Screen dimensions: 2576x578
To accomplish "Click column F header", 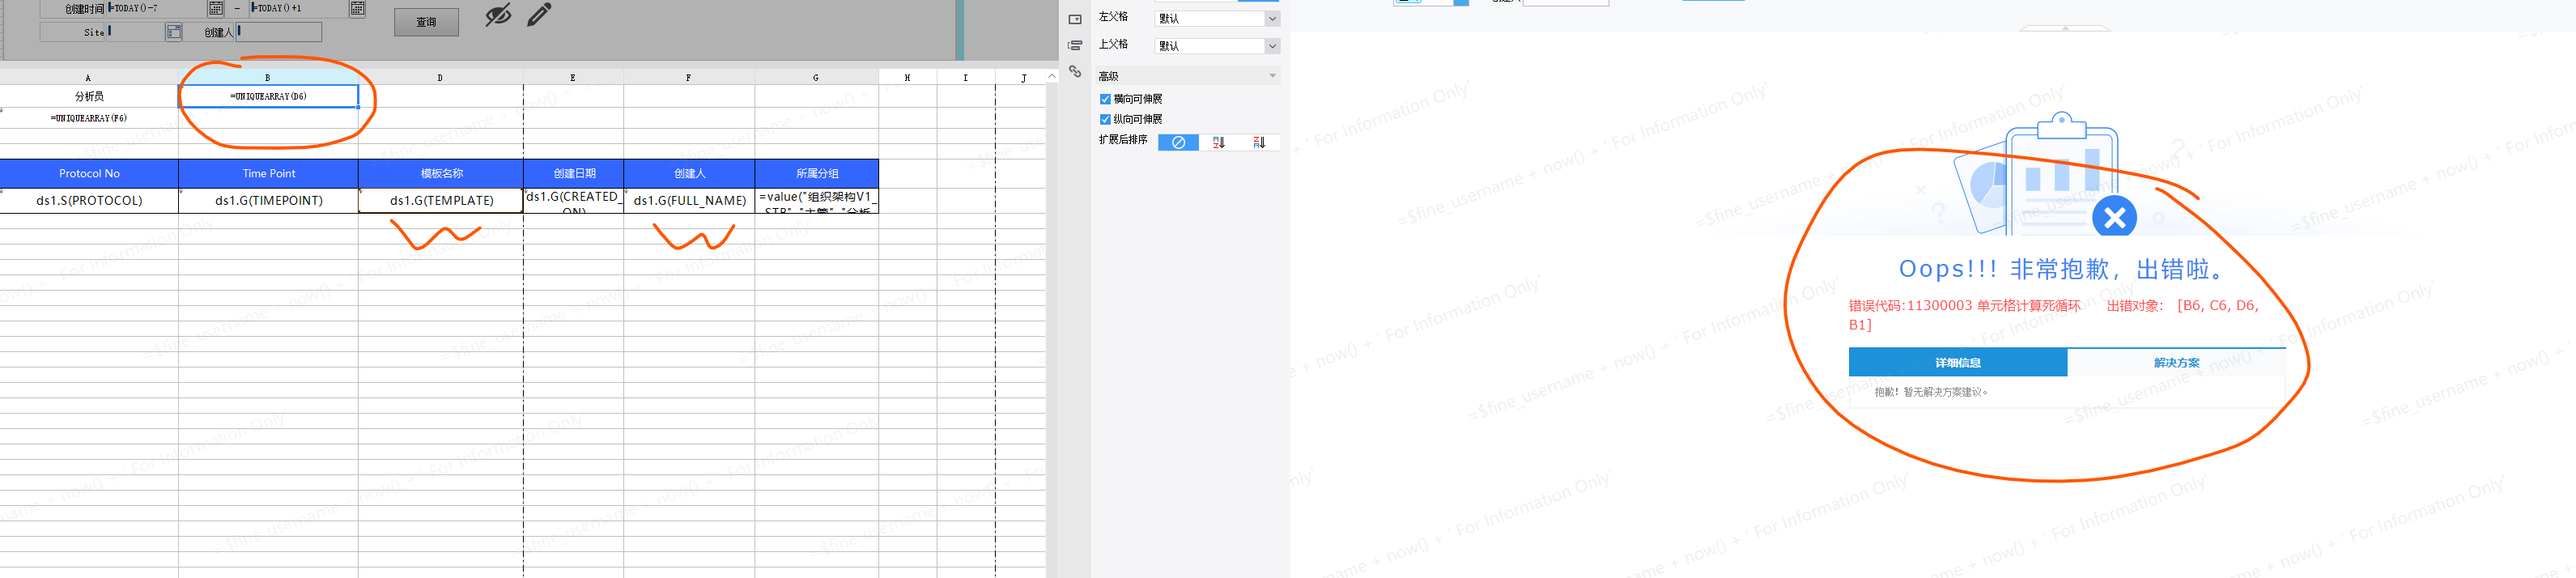I will tap(689, 77).
